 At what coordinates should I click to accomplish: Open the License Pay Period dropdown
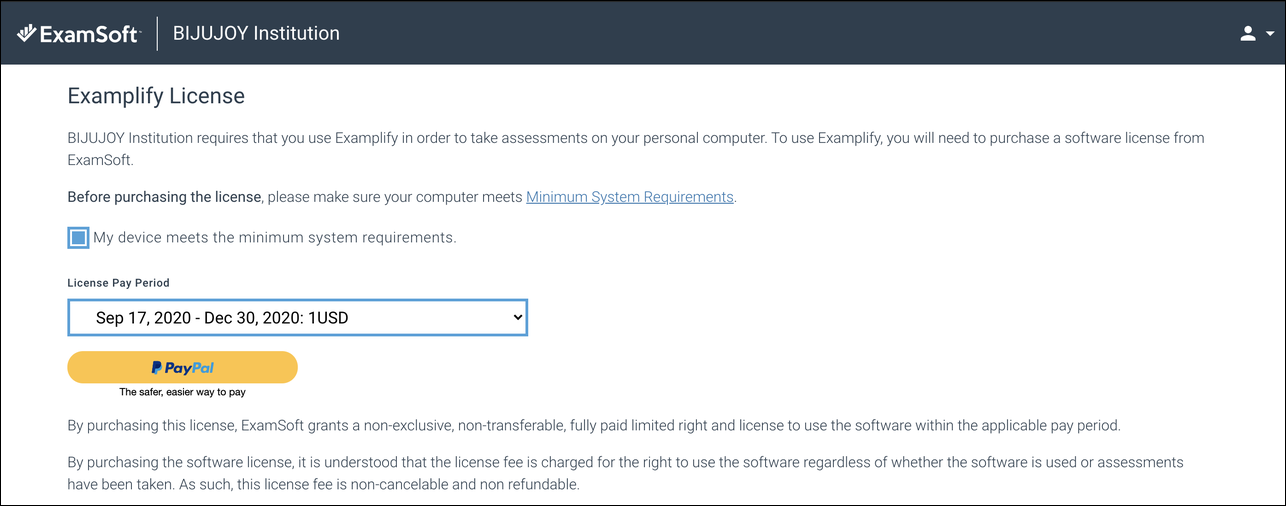coord(297,318)
